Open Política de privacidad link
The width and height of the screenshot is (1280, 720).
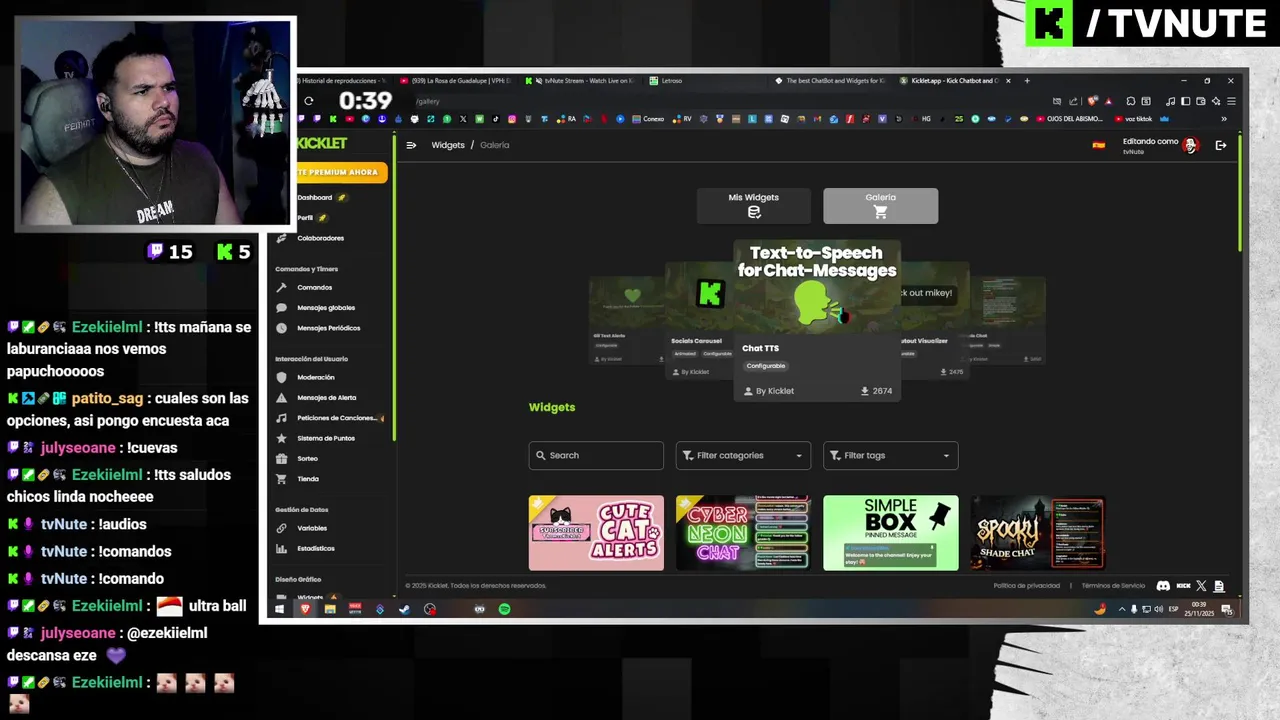coord(1027,586)
